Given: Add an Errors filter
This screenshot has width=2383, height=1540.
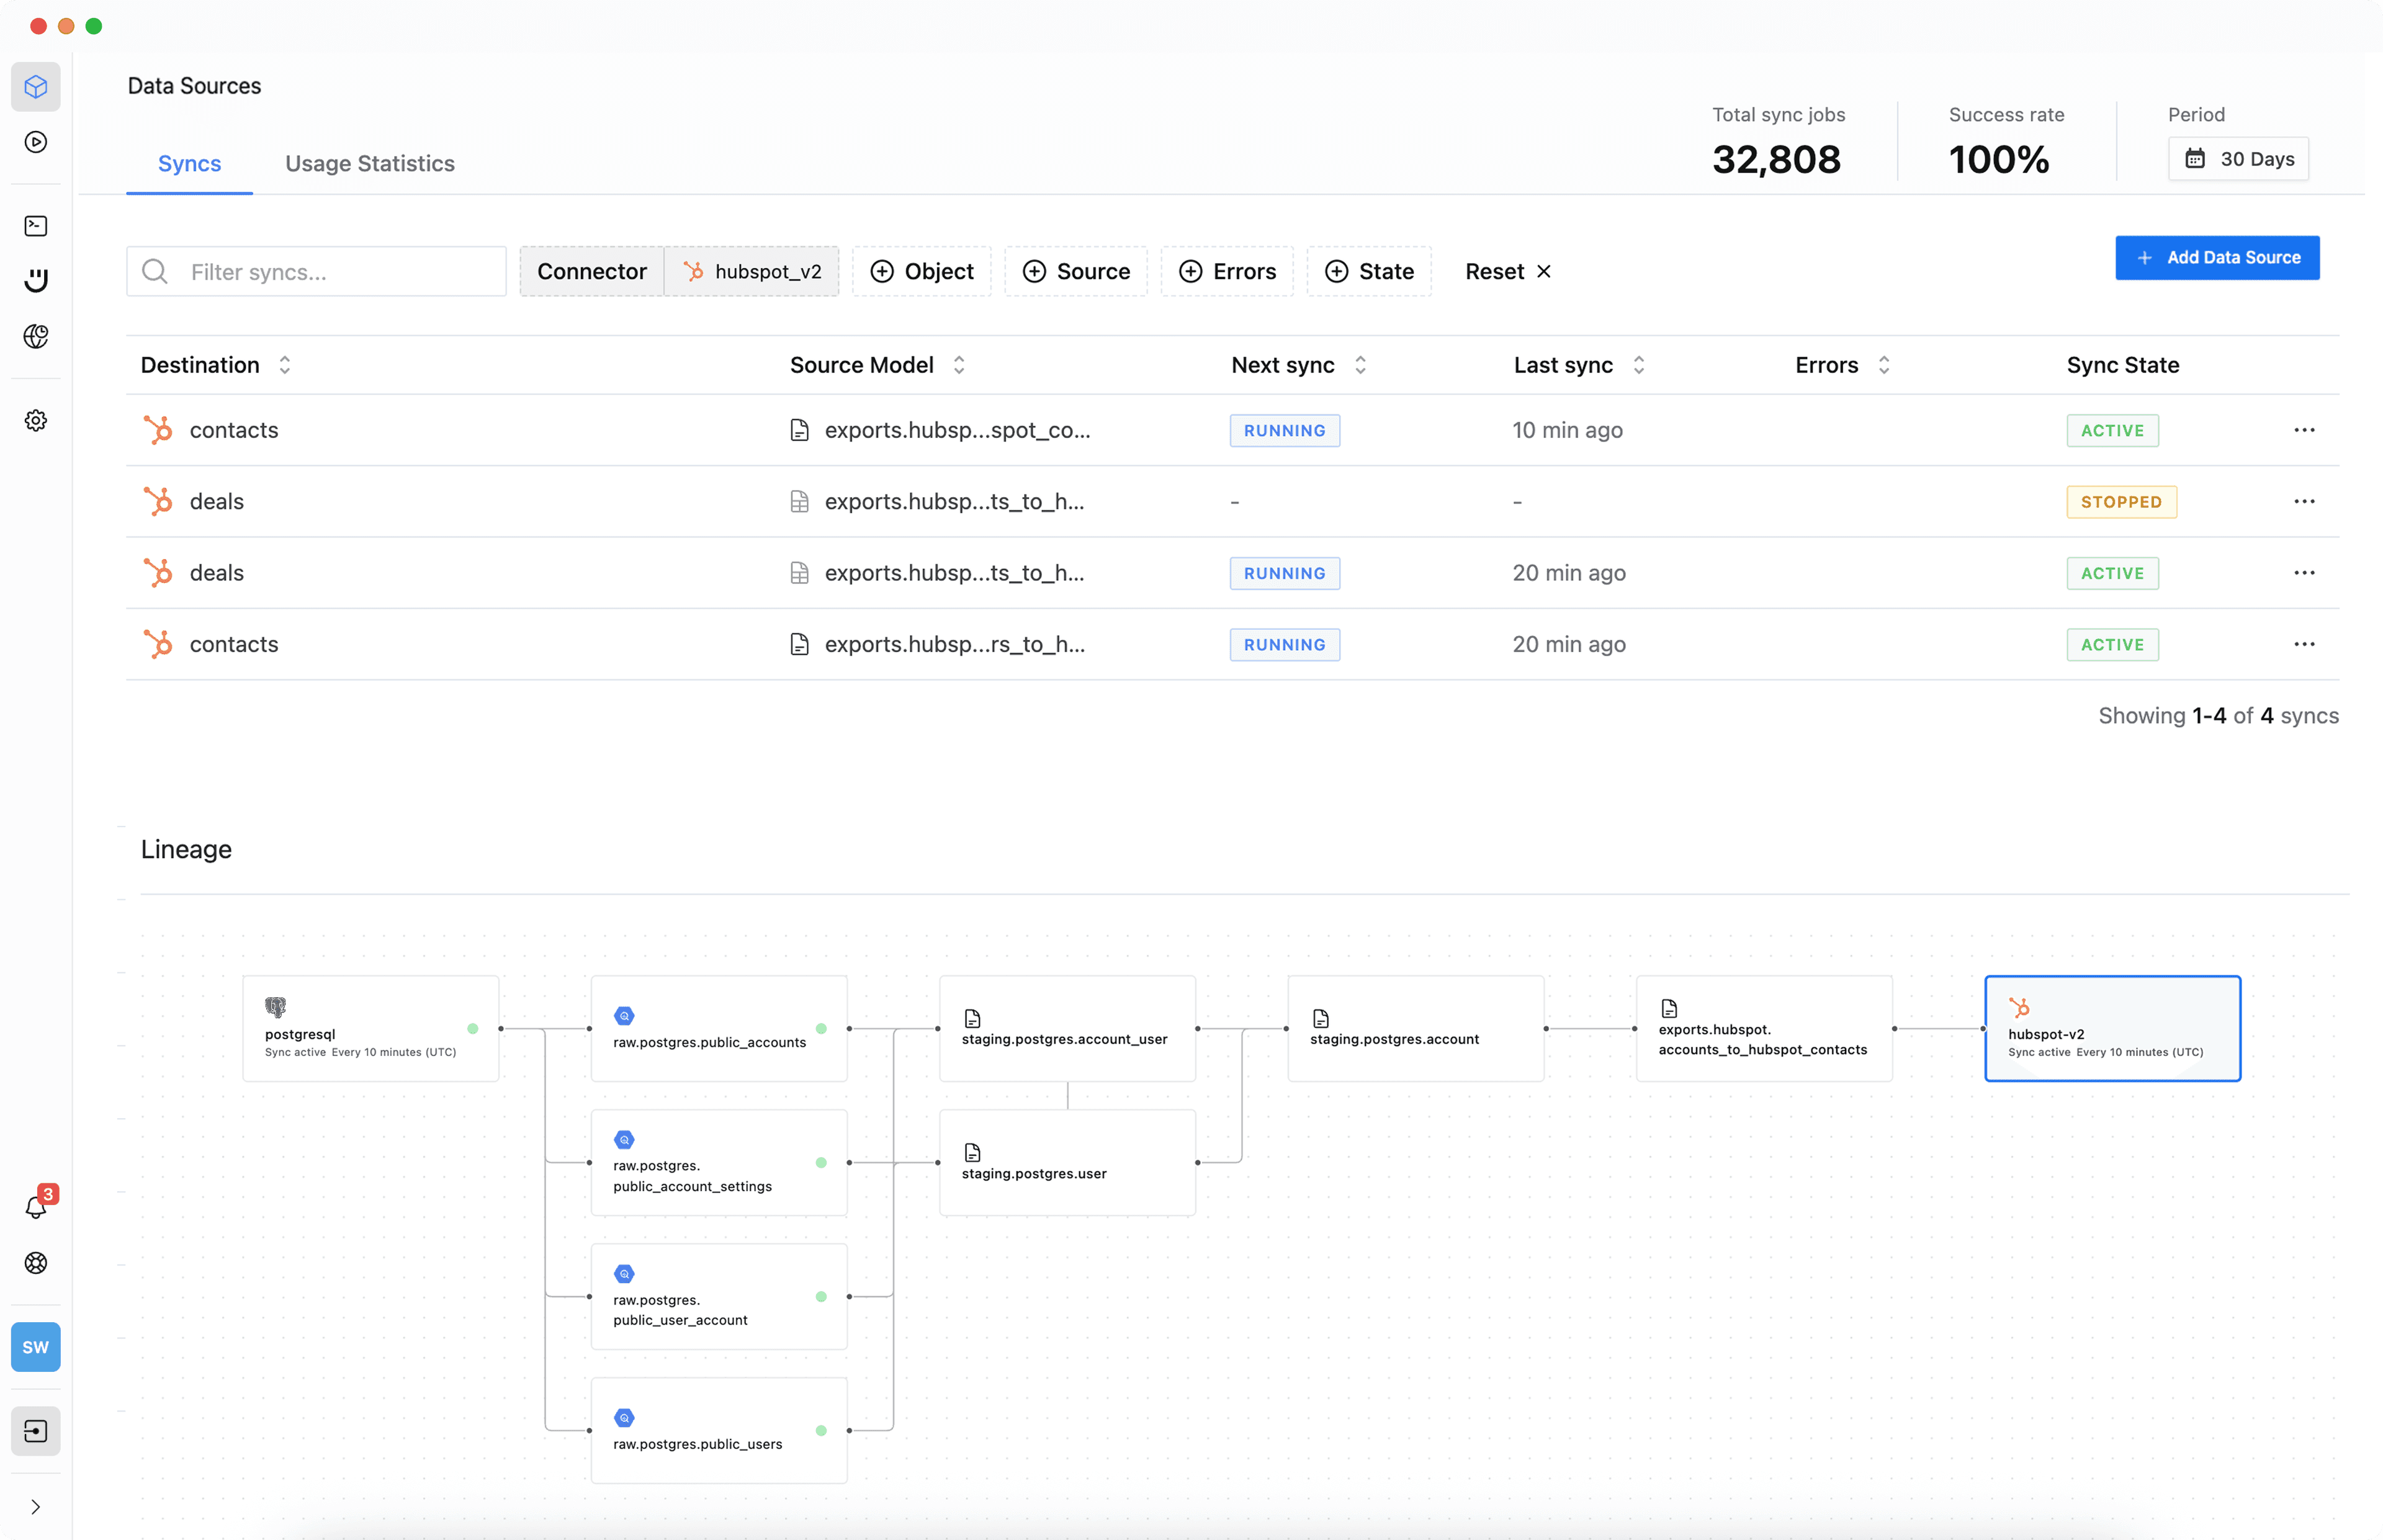Looking at the screenshot, I should [1227, 272].
